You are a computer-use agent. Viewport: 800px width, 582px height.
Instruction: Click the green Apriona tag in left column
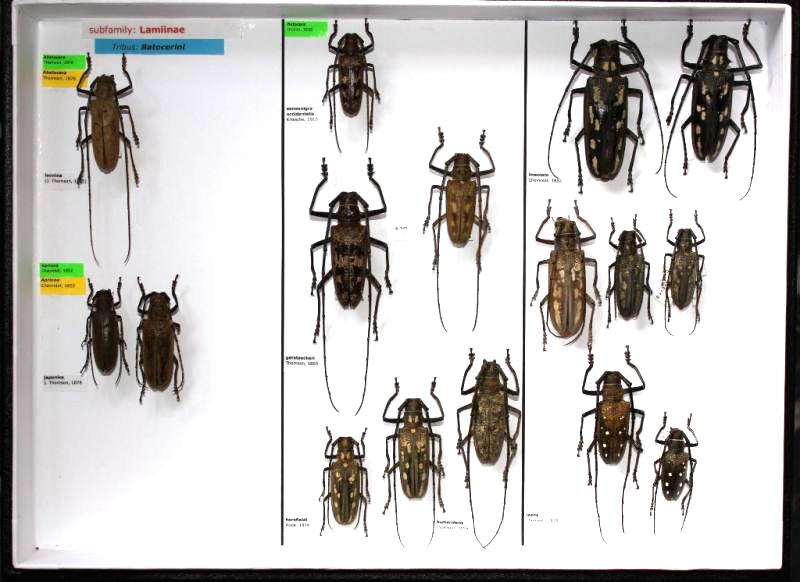(62, 270)
